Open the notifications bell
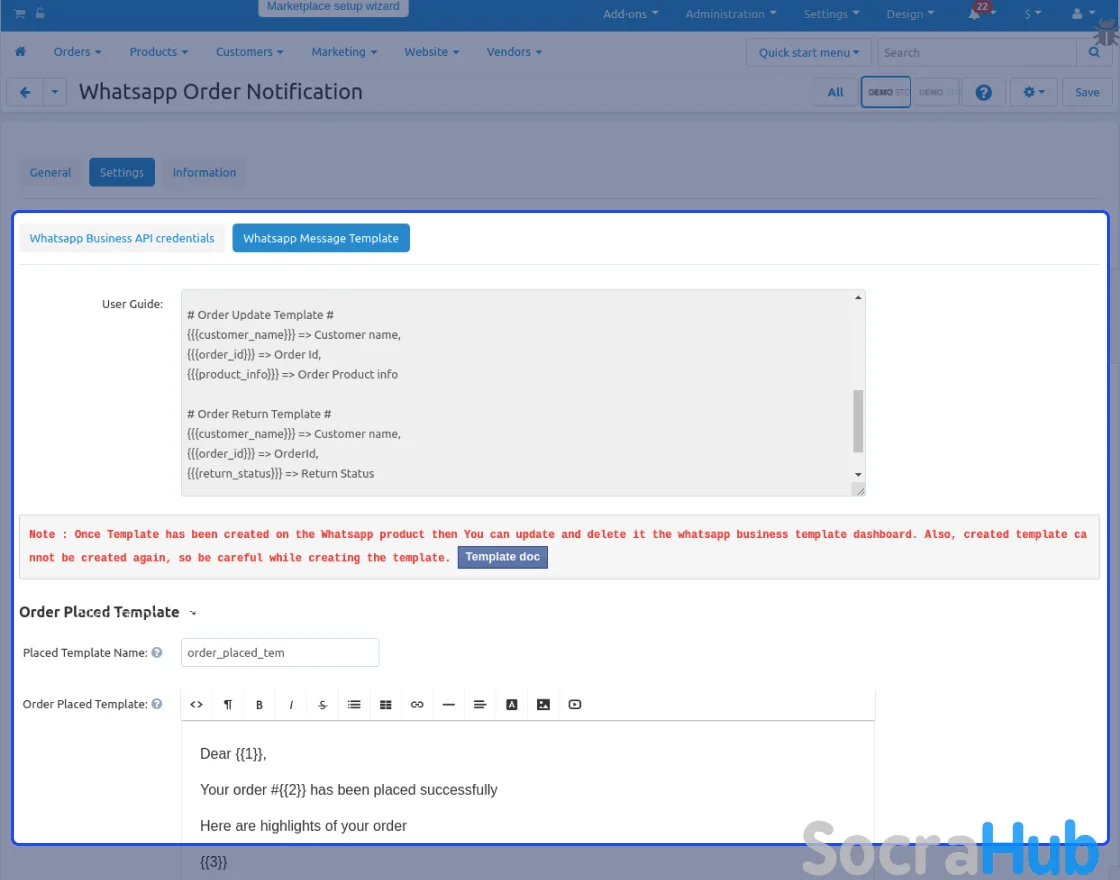Screen dimensions: 1120x880 pyautogui.click(x=974, y=14)
